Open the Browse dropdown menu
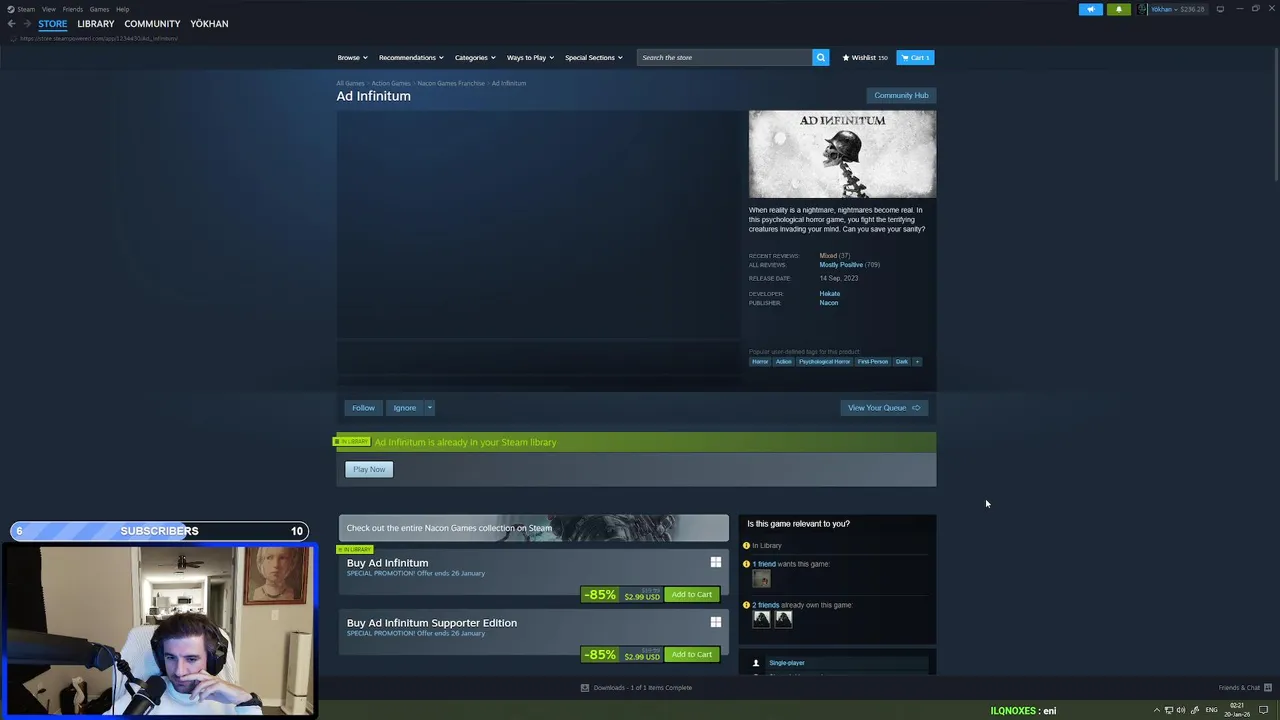The image size is (1280, 720). [352, 57]
